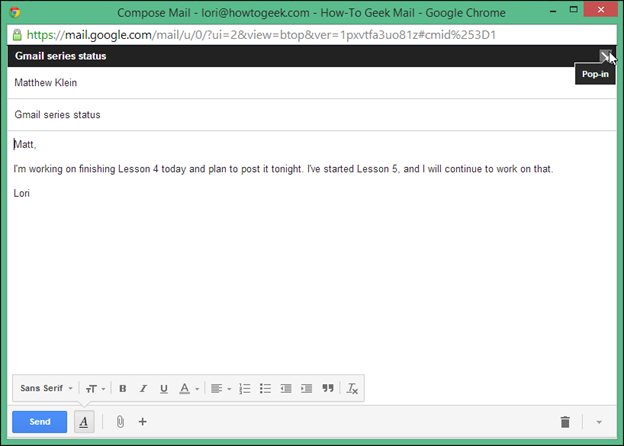624x446 pixels.
Task: Click the indent less icon
Action: (x=286, y=389)
